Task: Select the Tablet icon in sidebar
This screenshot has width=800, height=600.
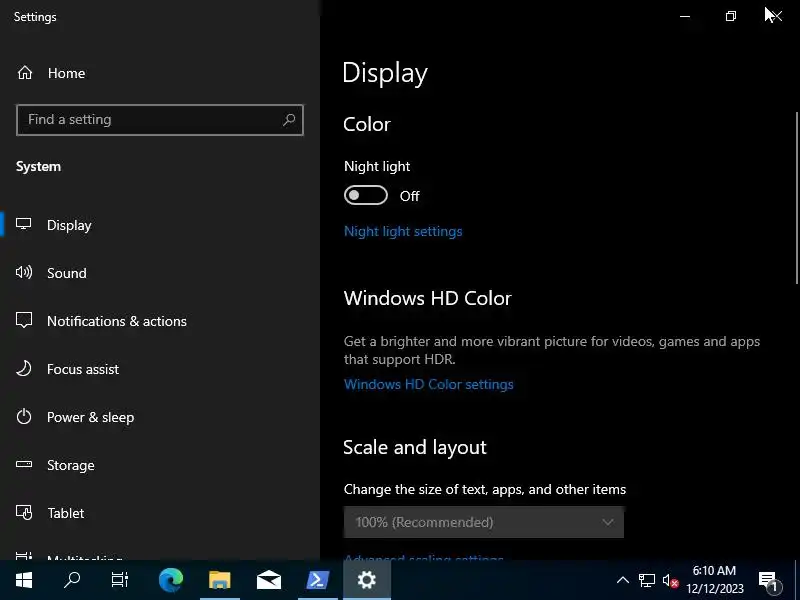Action: tap(23, 512)
